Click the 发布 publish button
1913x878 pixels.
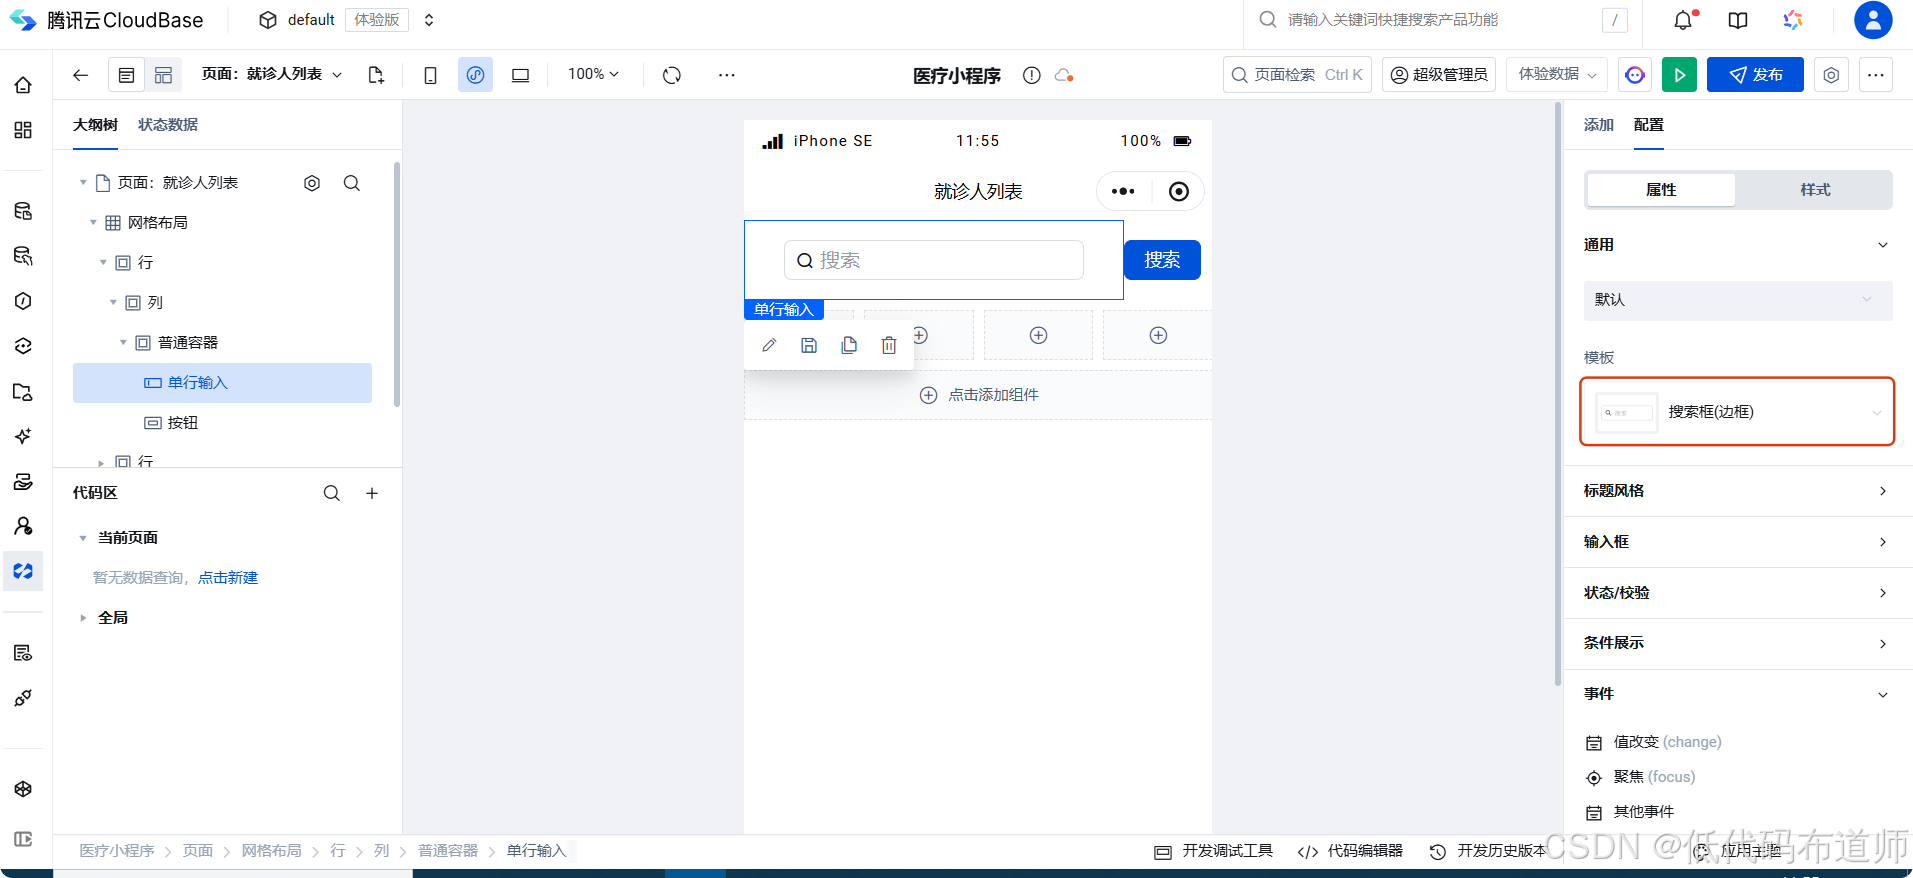click(x=1755, y=75)
